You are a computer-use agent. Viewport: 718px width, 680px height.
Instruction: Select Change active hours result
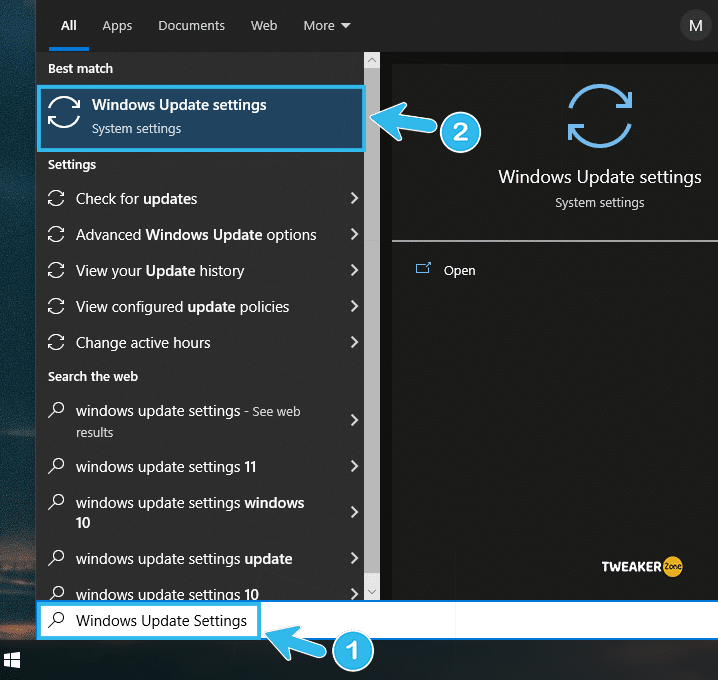201,343
